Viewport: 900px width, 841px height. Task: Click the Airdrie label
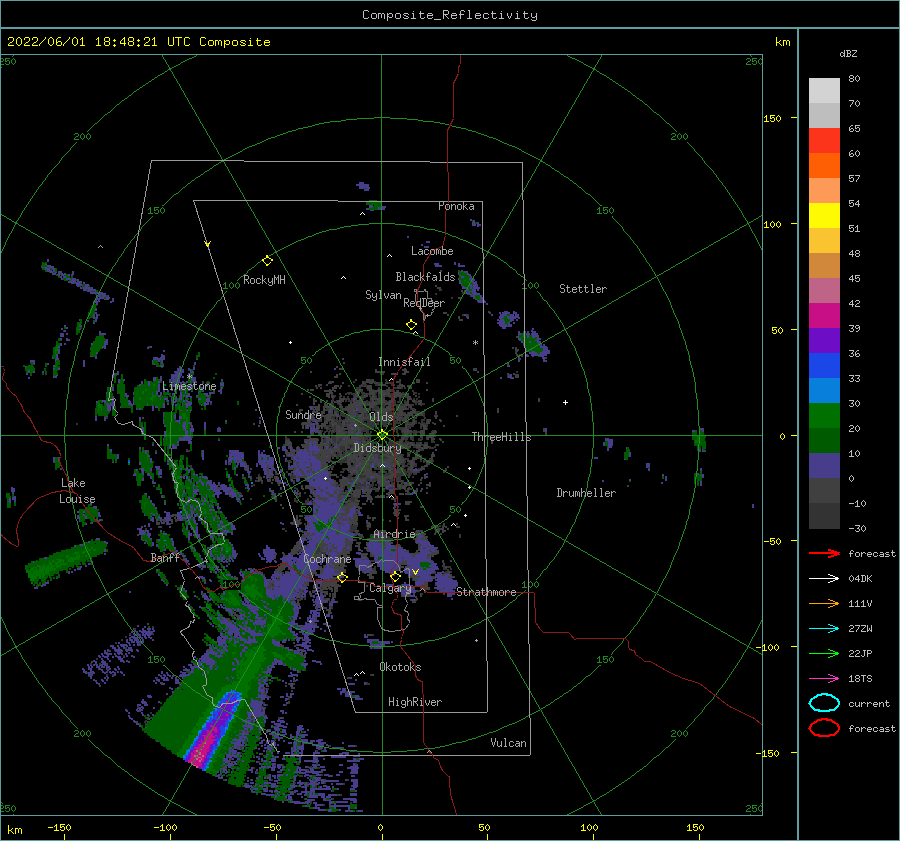pos(394,534)
